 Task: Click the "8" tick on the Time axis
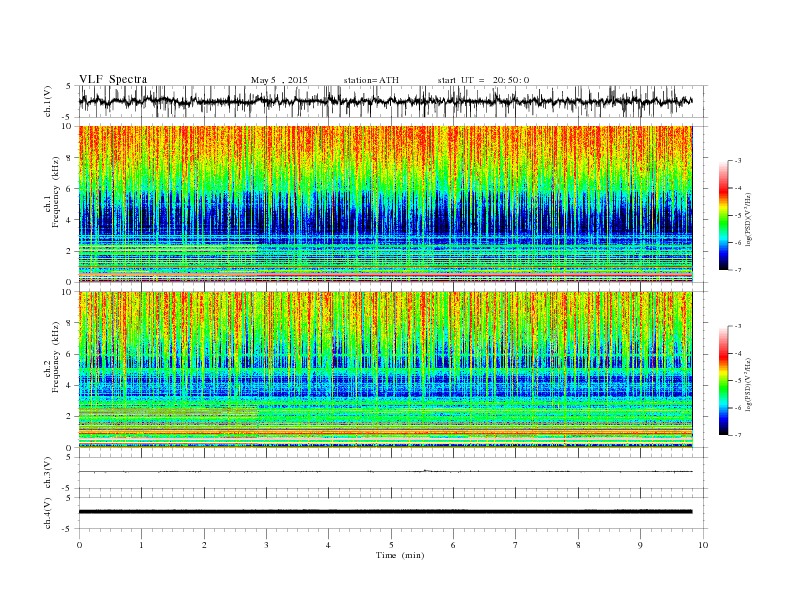click(578, 545)
